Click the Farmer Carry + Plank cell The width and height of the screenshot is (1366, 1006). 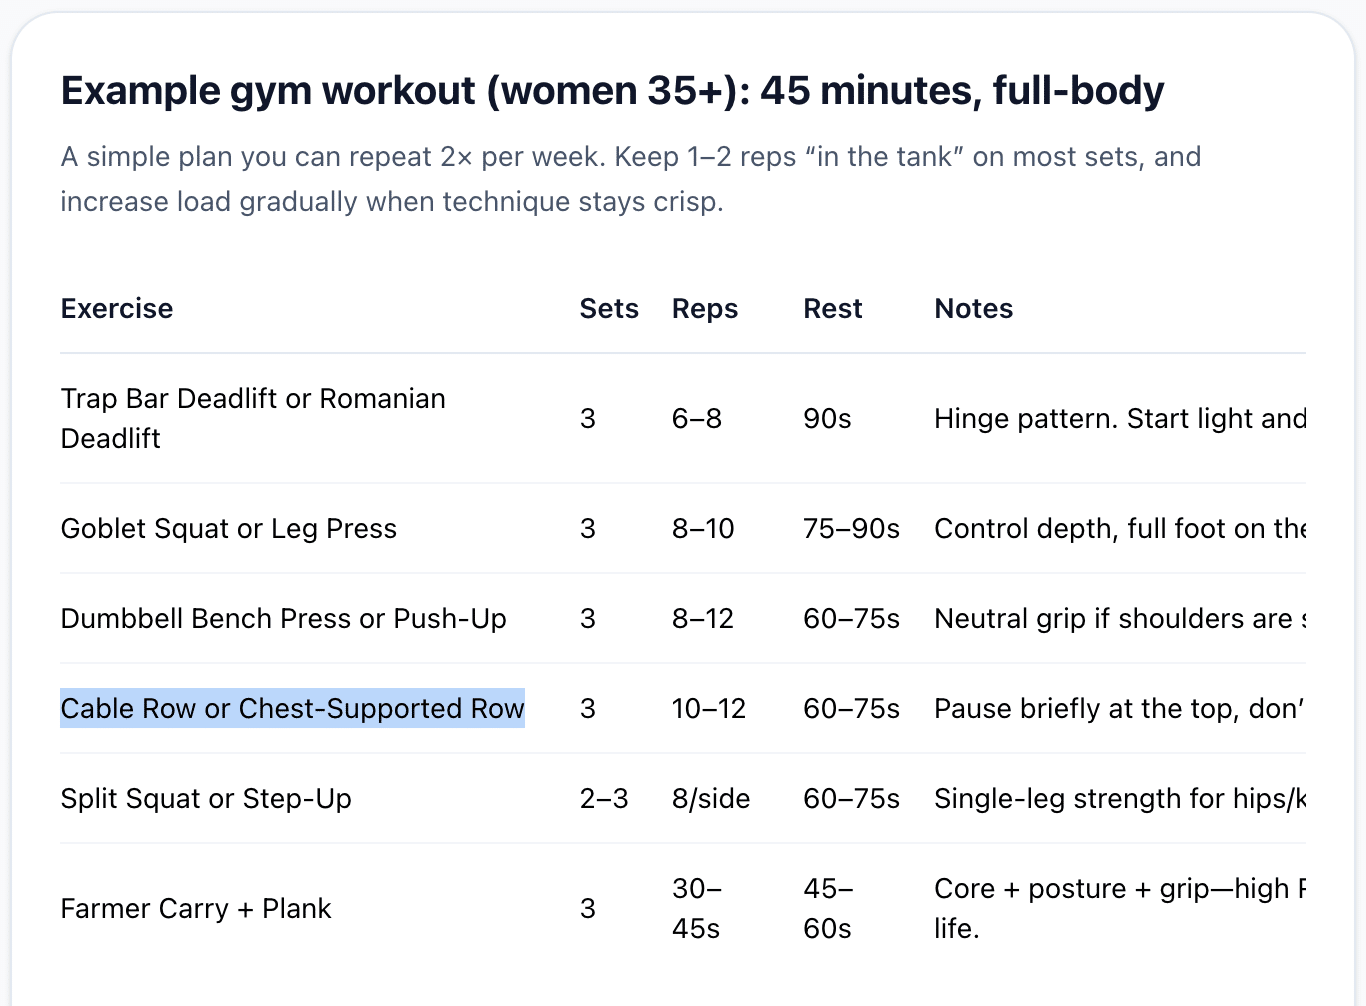tap(196, 908)
